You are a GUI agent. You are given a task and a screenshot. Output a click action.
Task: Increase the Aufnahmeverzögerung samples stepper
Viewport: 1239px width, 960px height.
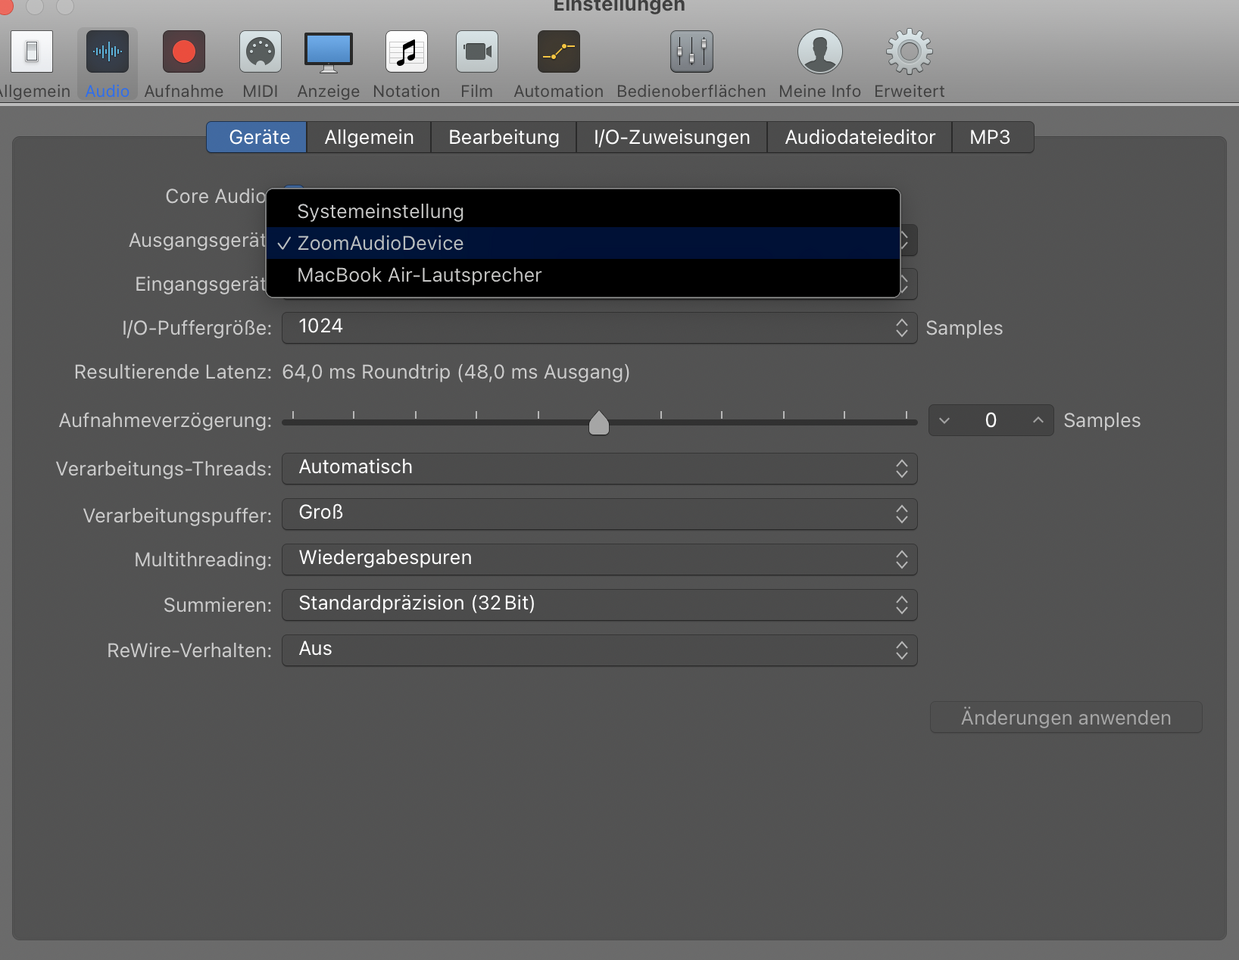click(x=1038, y=421)
